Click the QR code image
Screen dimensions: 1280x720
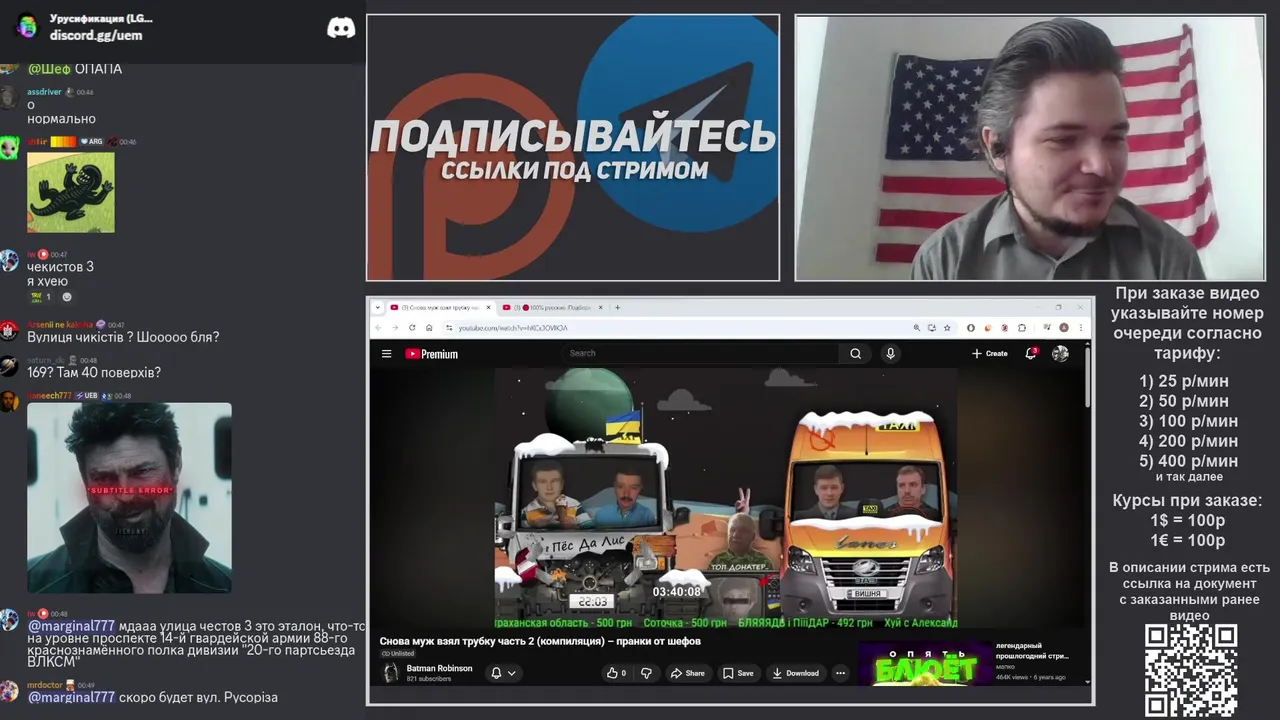point(1190,670)
